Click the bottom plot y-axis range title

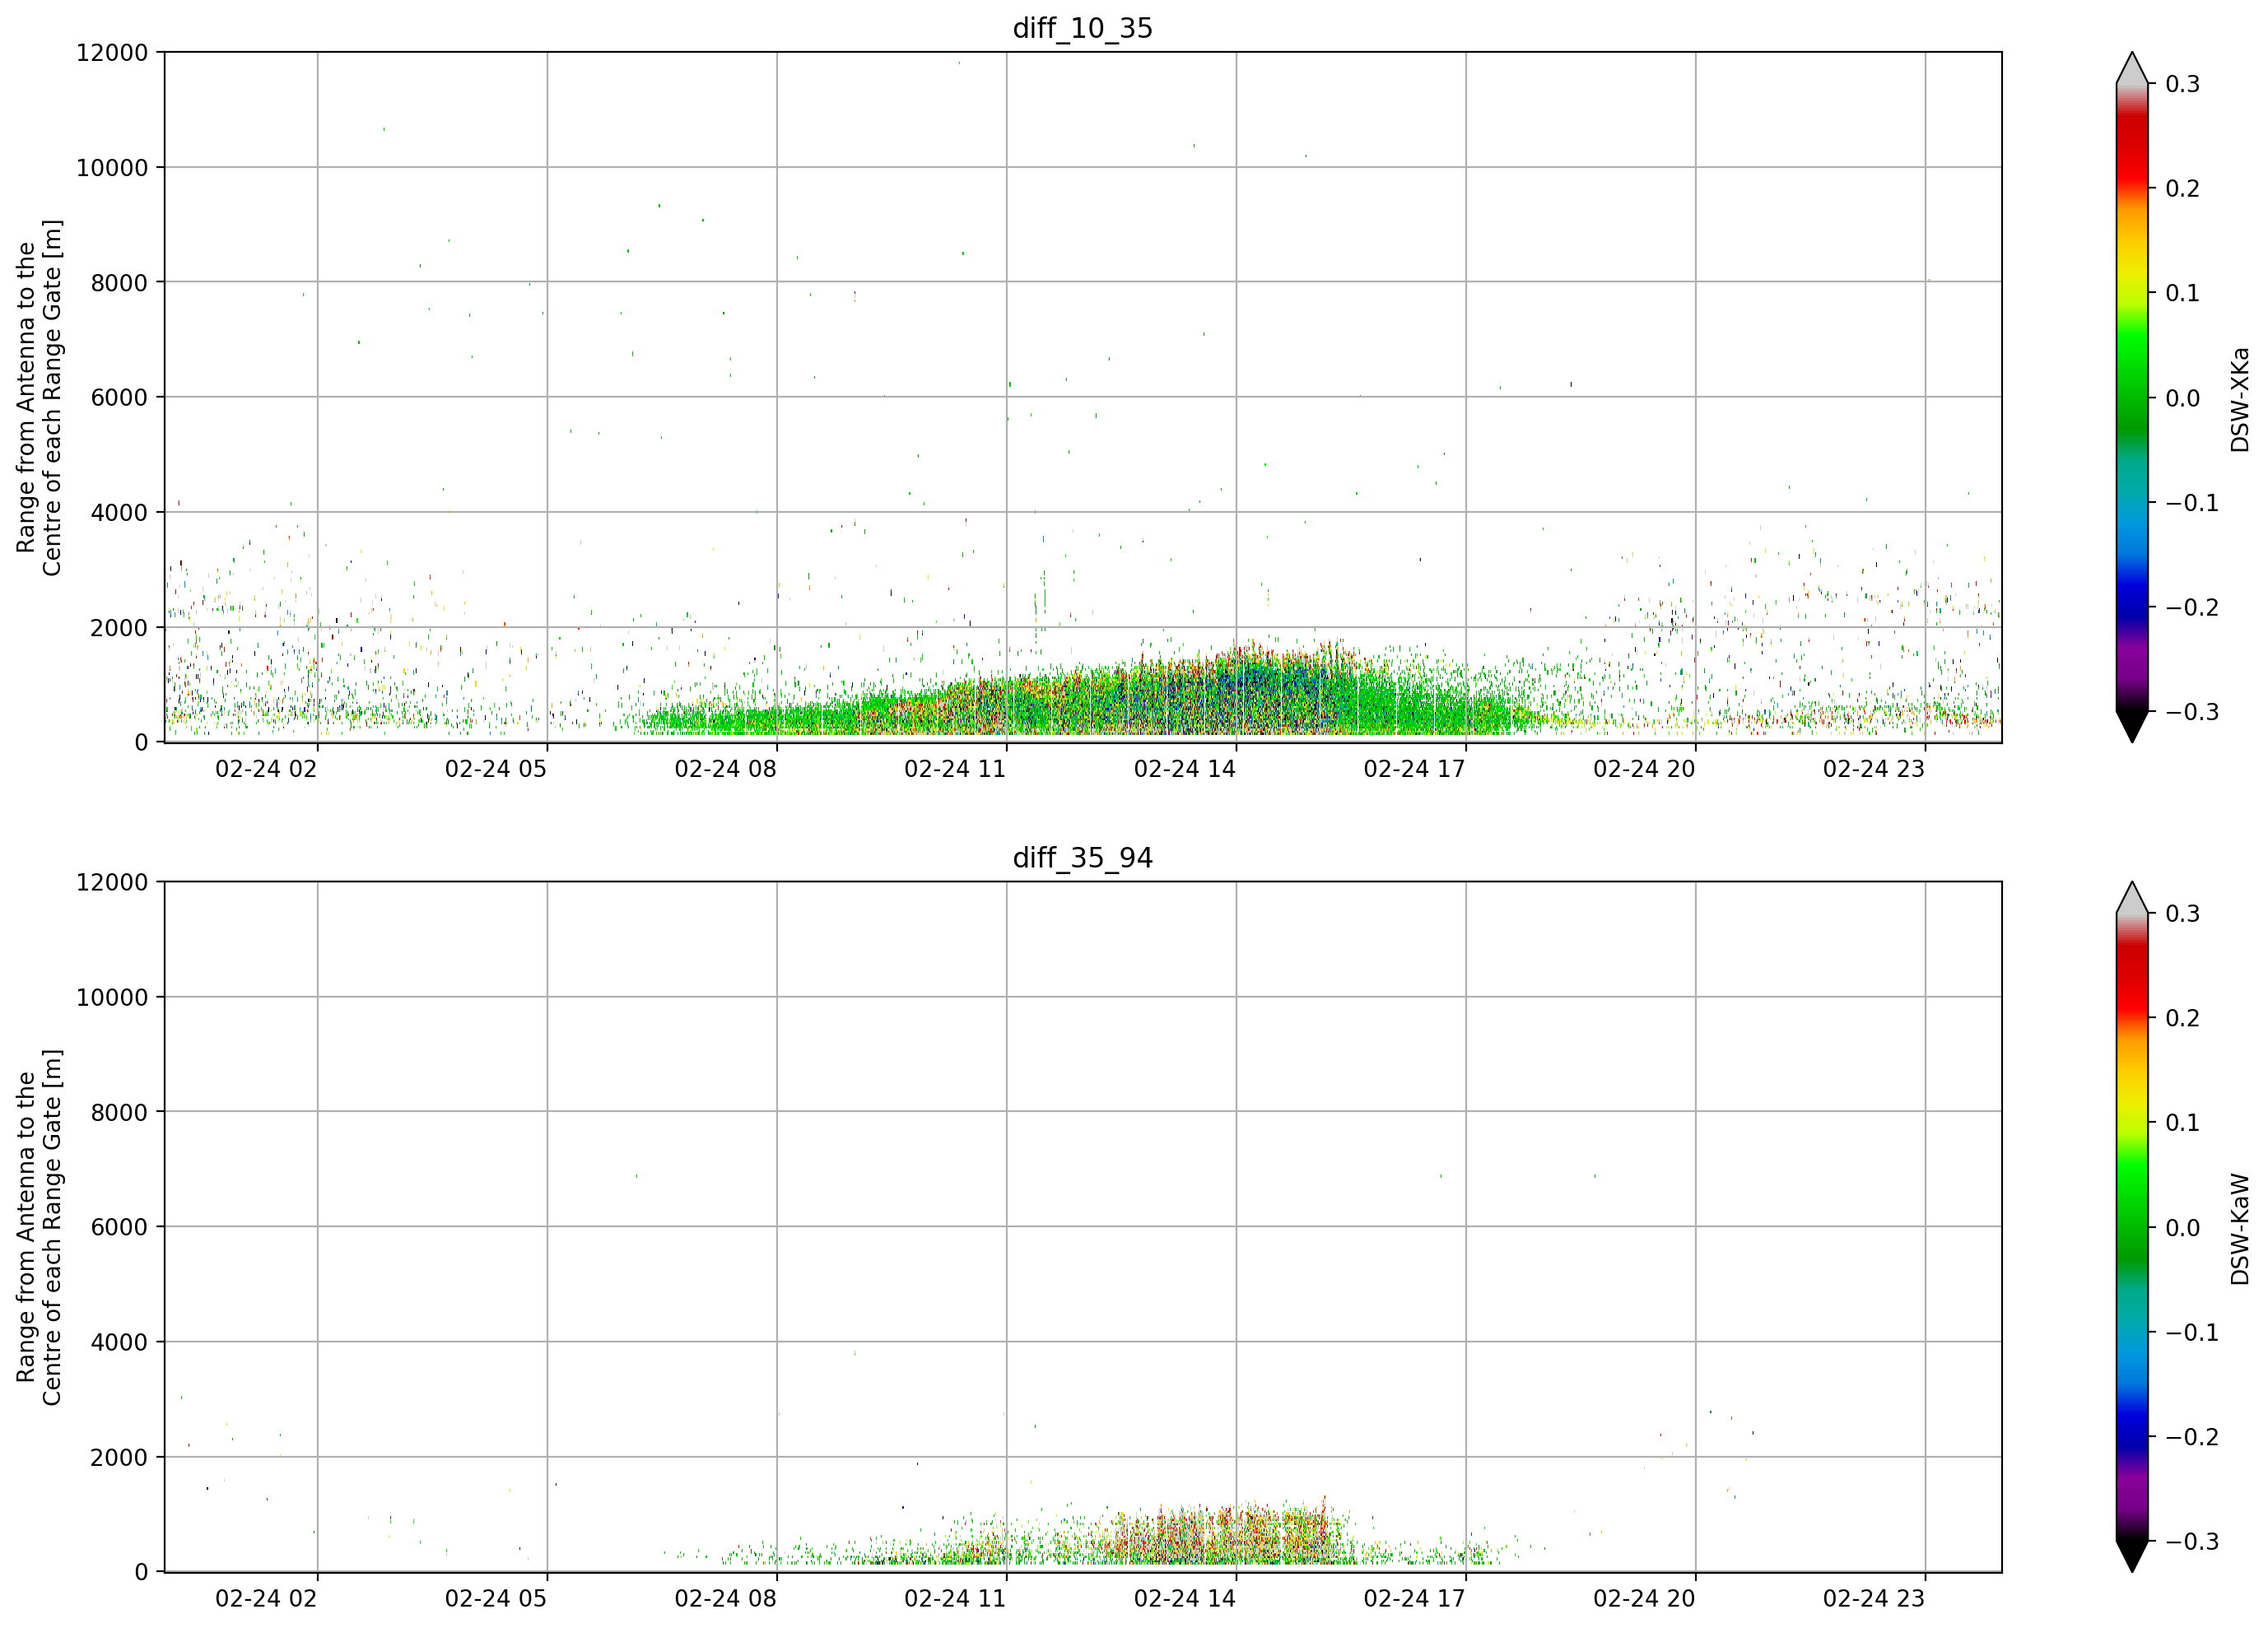click(x=39, y=1227)
